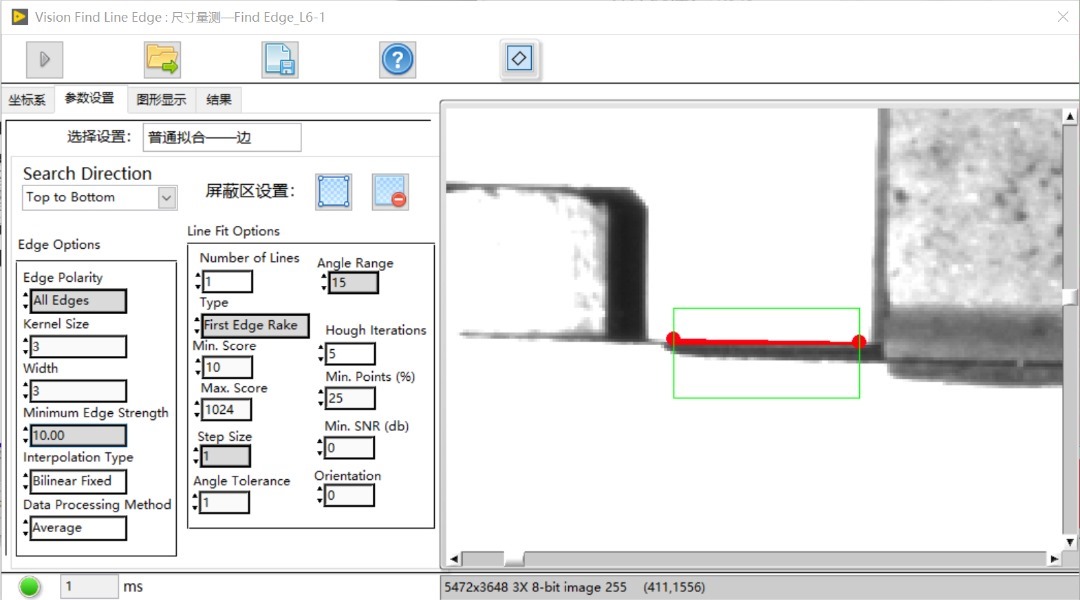Click the vertical scrollbar thumb
The height and width of the screenshot is (600, 1080).
(1070, 297)
